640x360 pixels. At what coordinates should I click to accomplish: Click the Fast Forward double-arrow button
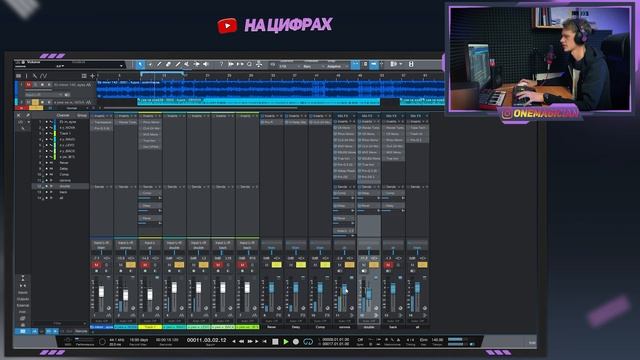pos(250,341)
